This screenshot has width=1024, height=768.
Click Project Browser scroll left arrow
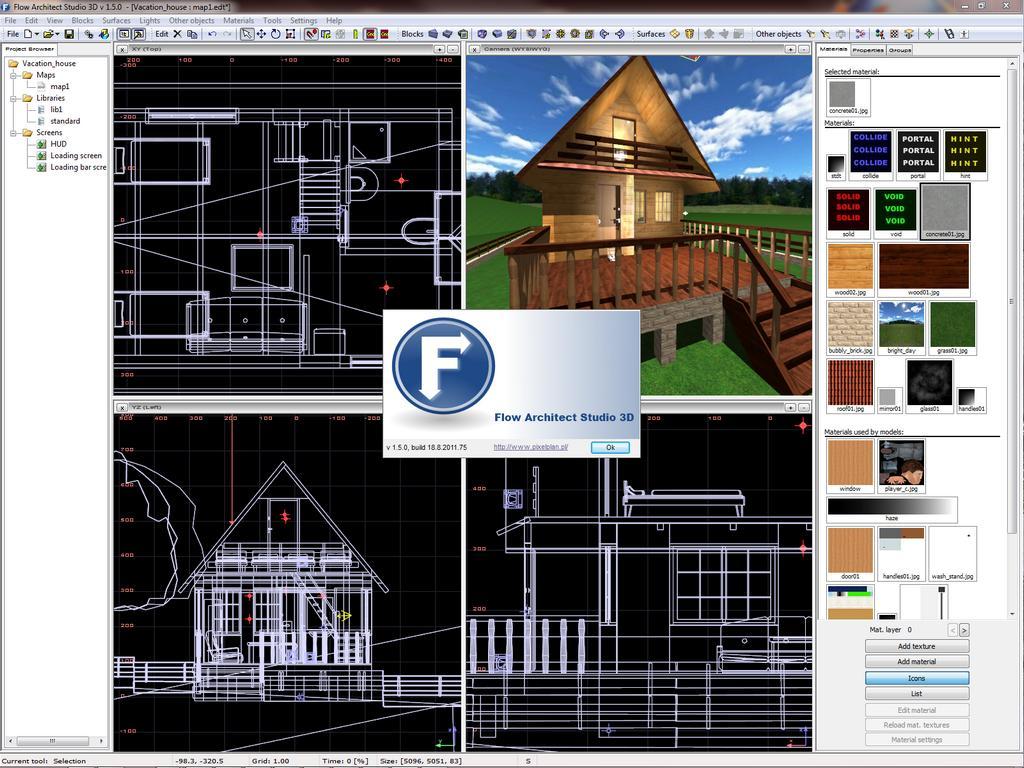[x=10, y=741]
